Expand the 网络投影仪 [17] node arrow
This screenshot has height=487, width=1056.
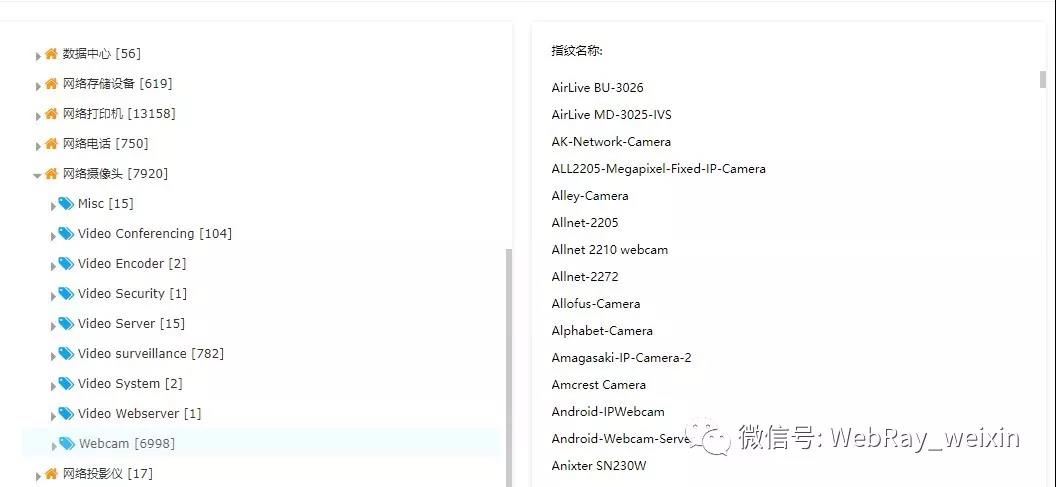[x=38, y=476]
